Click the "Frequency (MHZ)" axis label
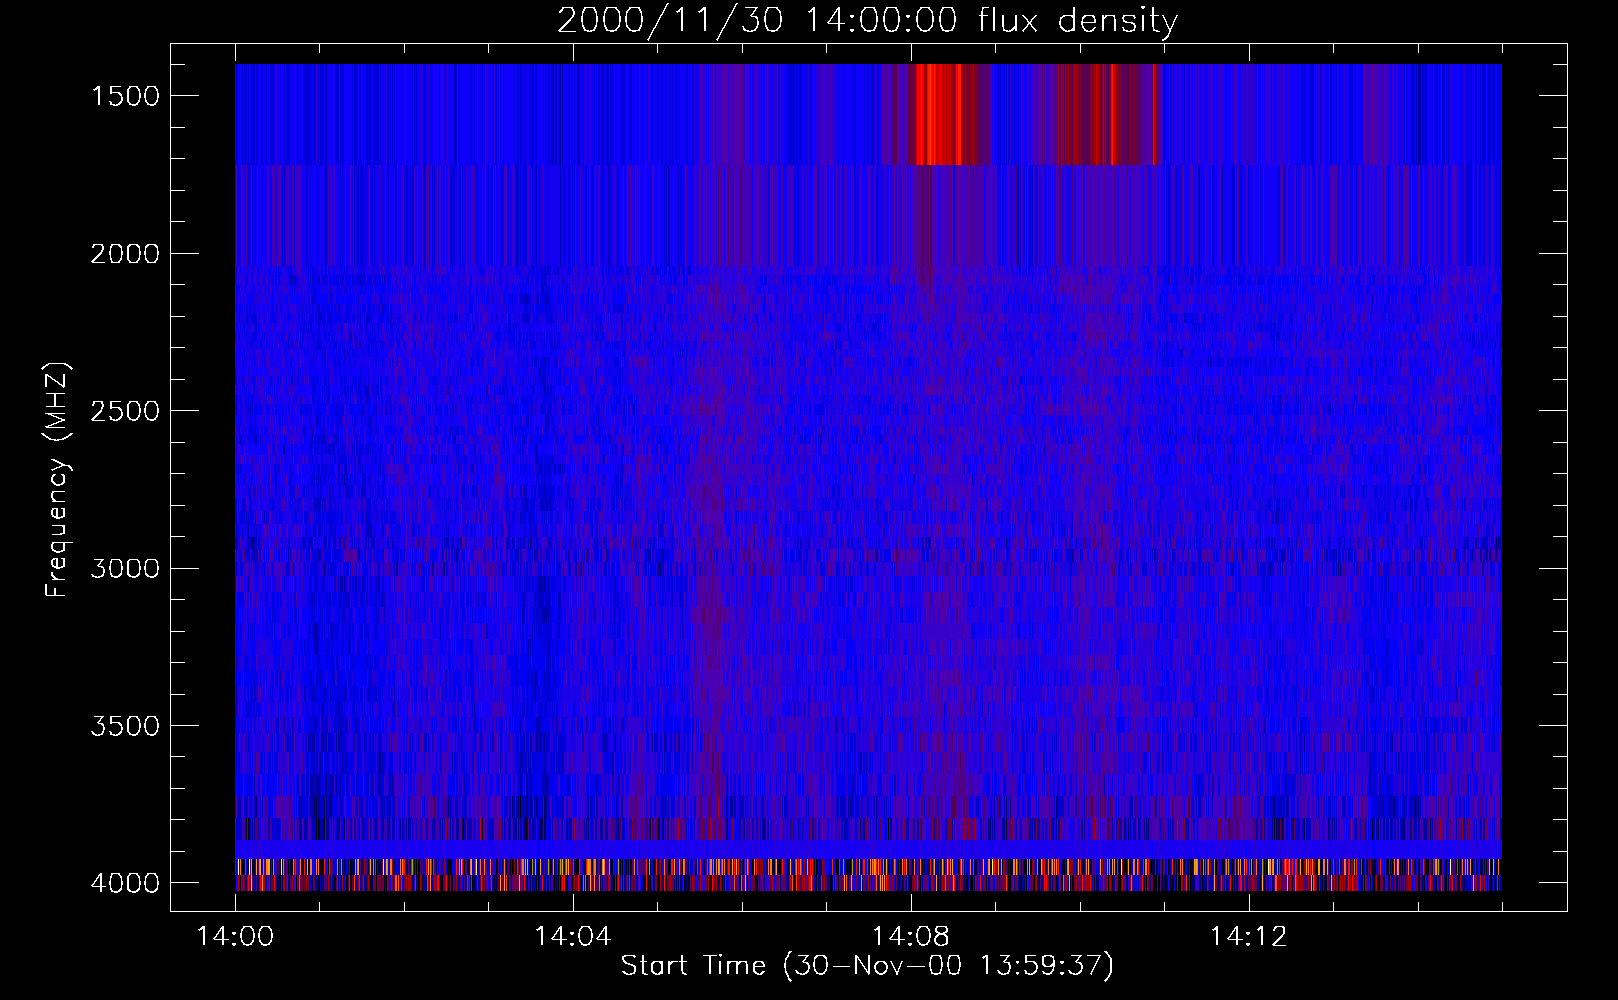This screenshot has height=1000, width=1618. [57, 480]
